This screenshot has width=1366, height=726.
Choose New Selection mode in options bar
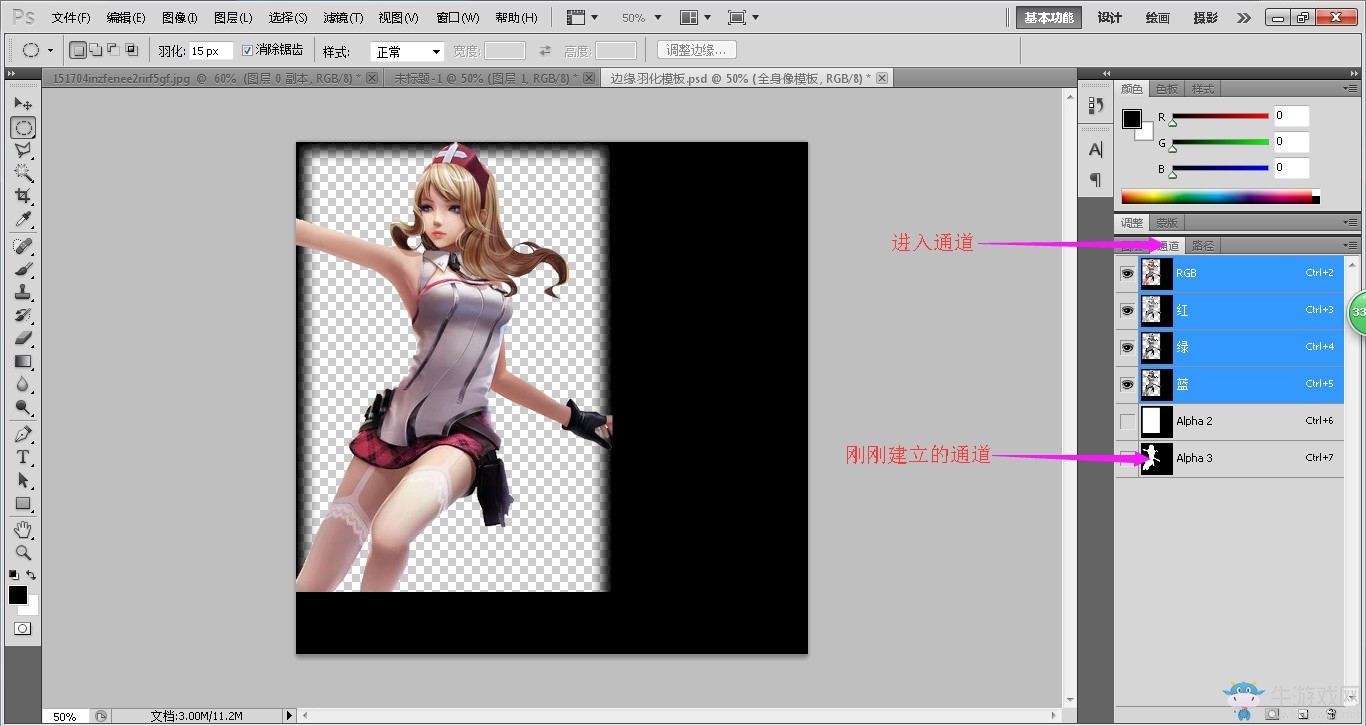coord(79,50)
